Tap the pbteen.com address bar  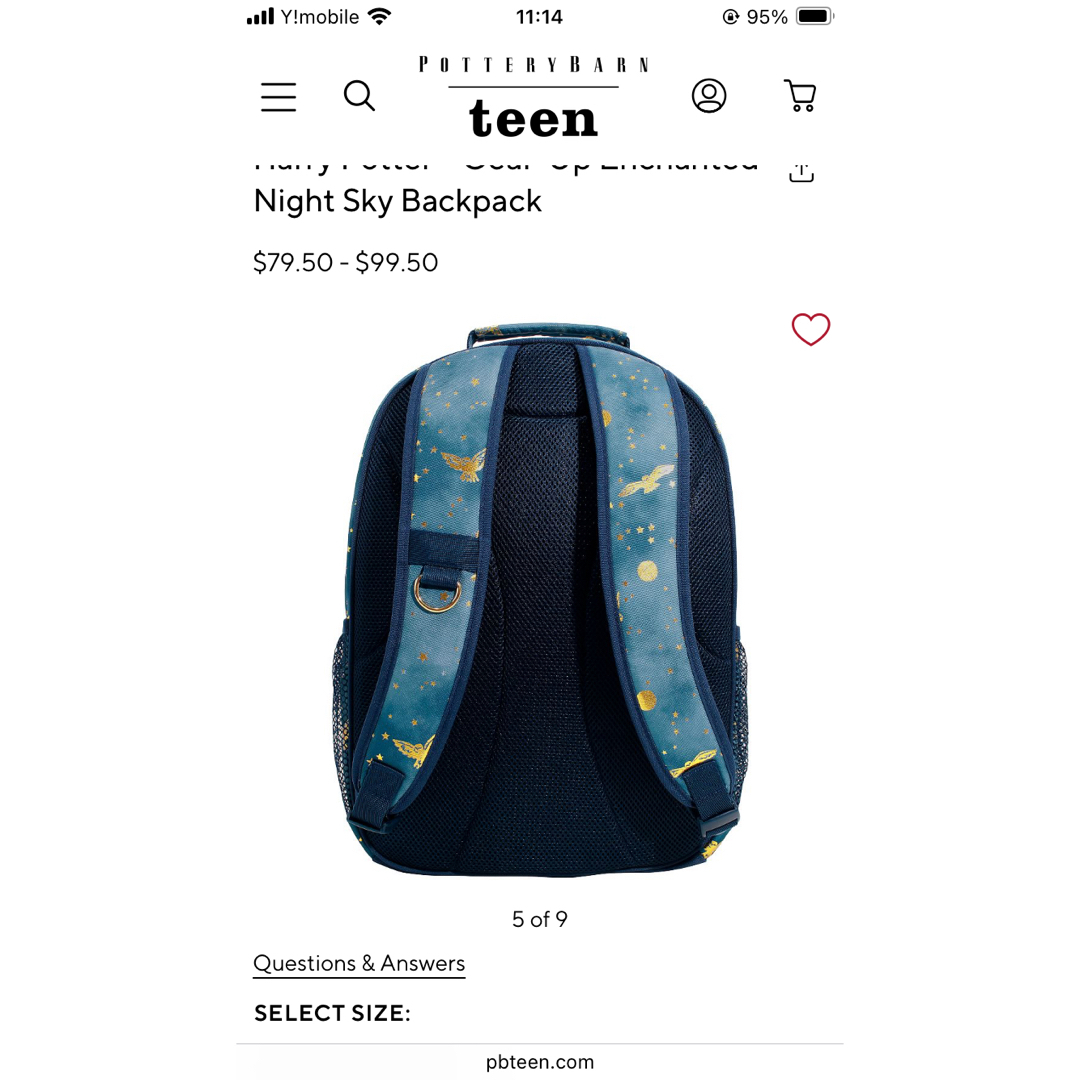click(539, 1061)
